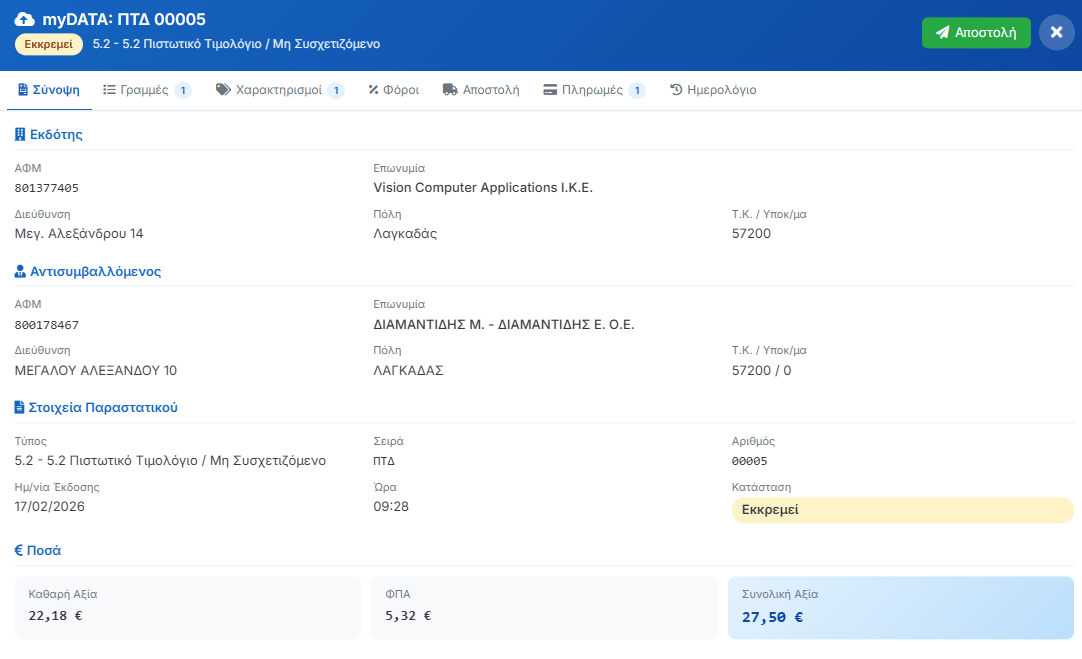Click the history icon in Ημερολόγιο tab
Screen dimensions: 1082x659
676,90
